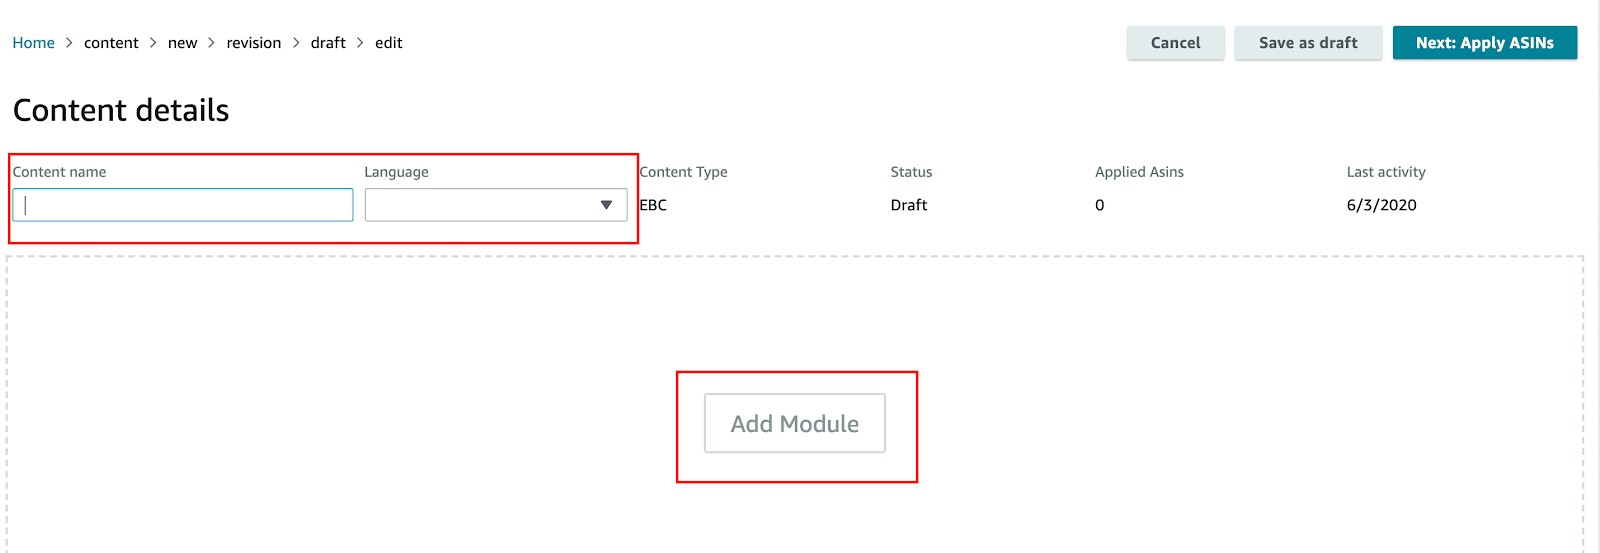This screenshot has height=553, width=1600.
Task: Click the chevron right after Home
Action: pos(69,43)
